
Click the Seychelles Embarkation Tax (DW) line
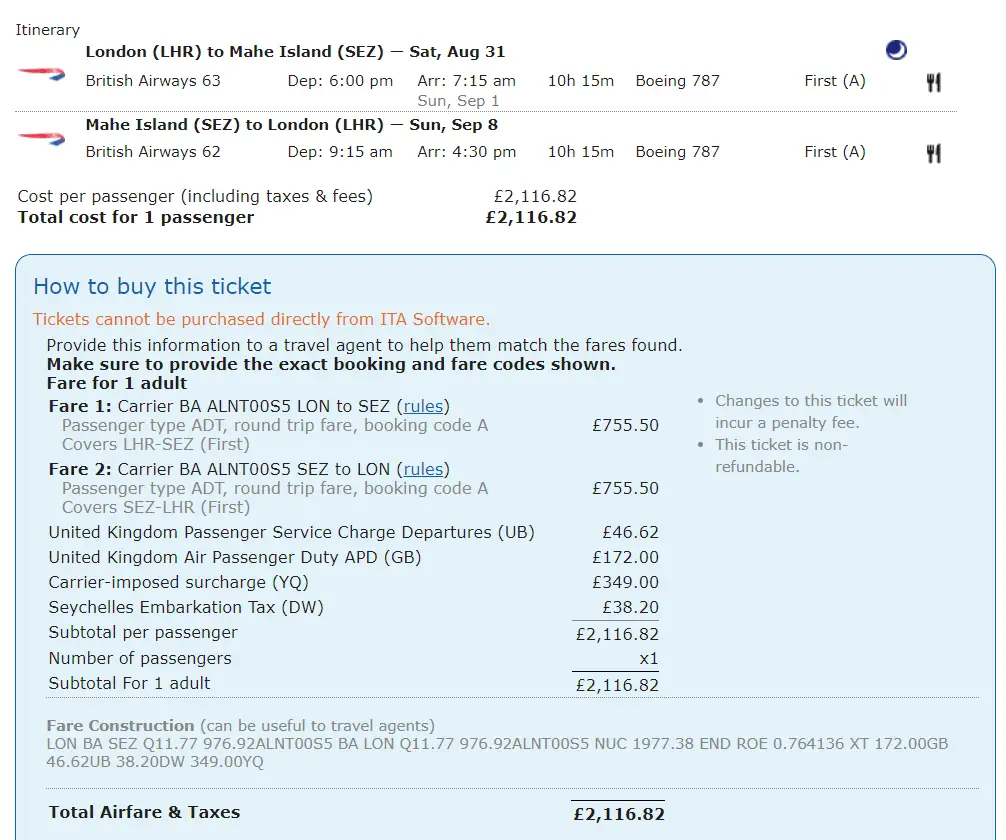[x=186, y=607]
